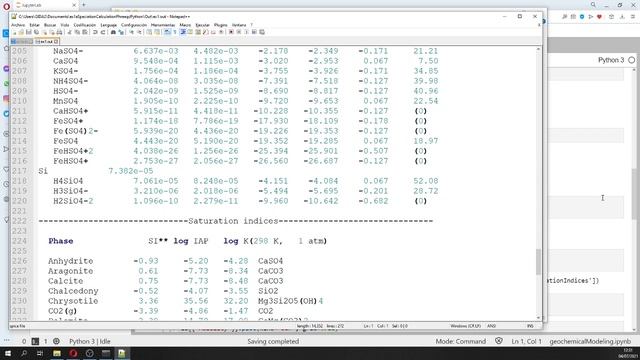Screen dimensions: 640x360
Task: Undo the last action in Notepad++
Action: coord(96,32)
